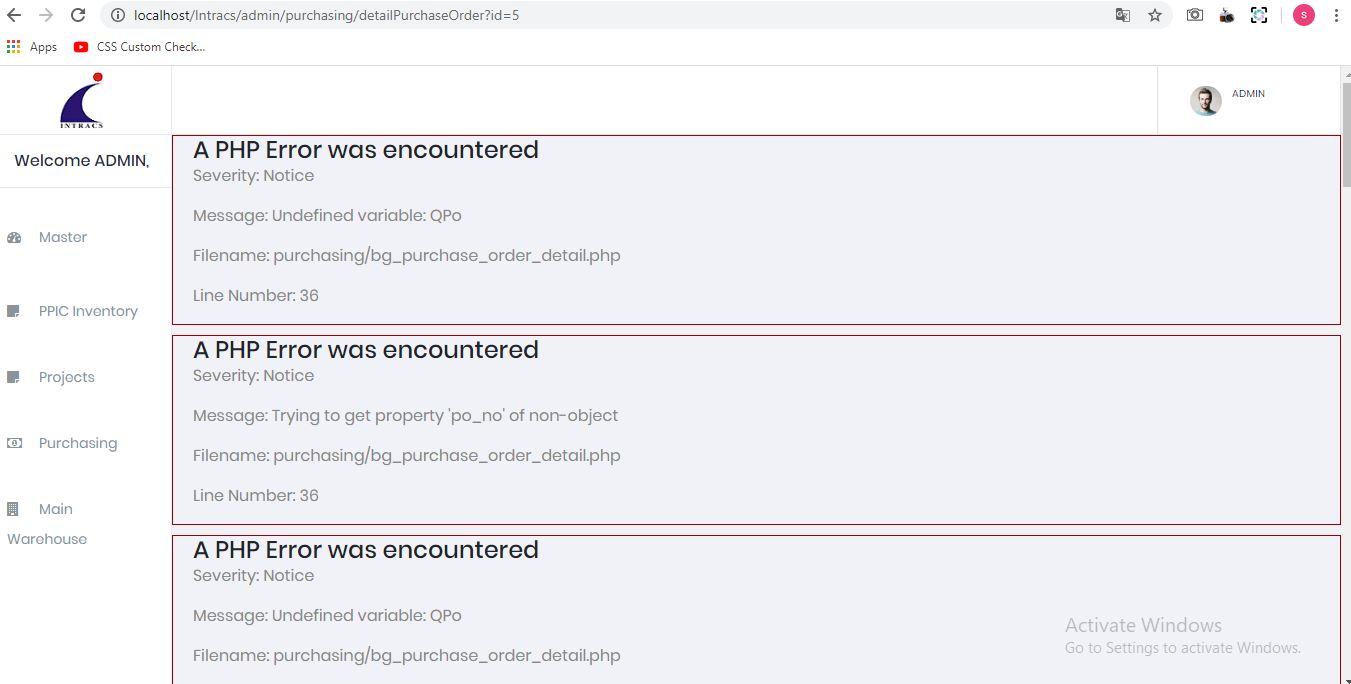Bookmark this page with the star icon
Screen dimensions: 1351x684
click(x=1155, y=15)
